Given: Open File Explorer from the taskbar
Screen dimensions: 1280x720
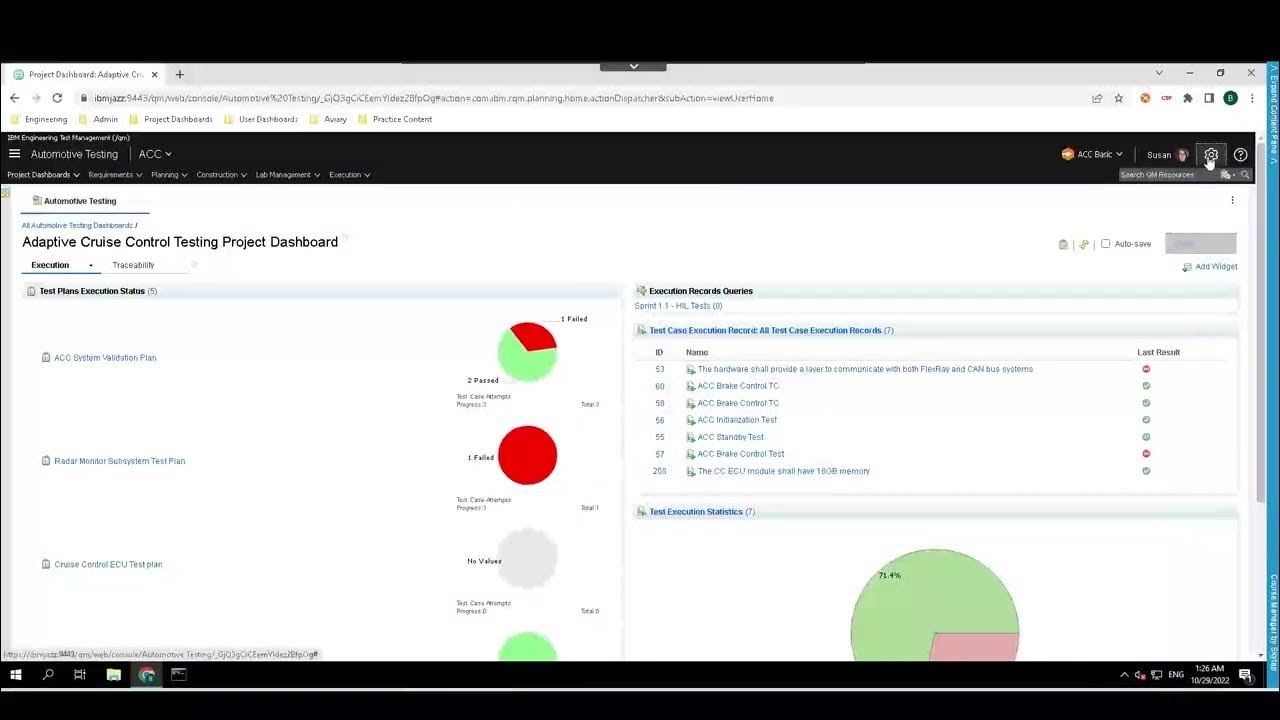Looking at the screenshot, I should point(113,675).
